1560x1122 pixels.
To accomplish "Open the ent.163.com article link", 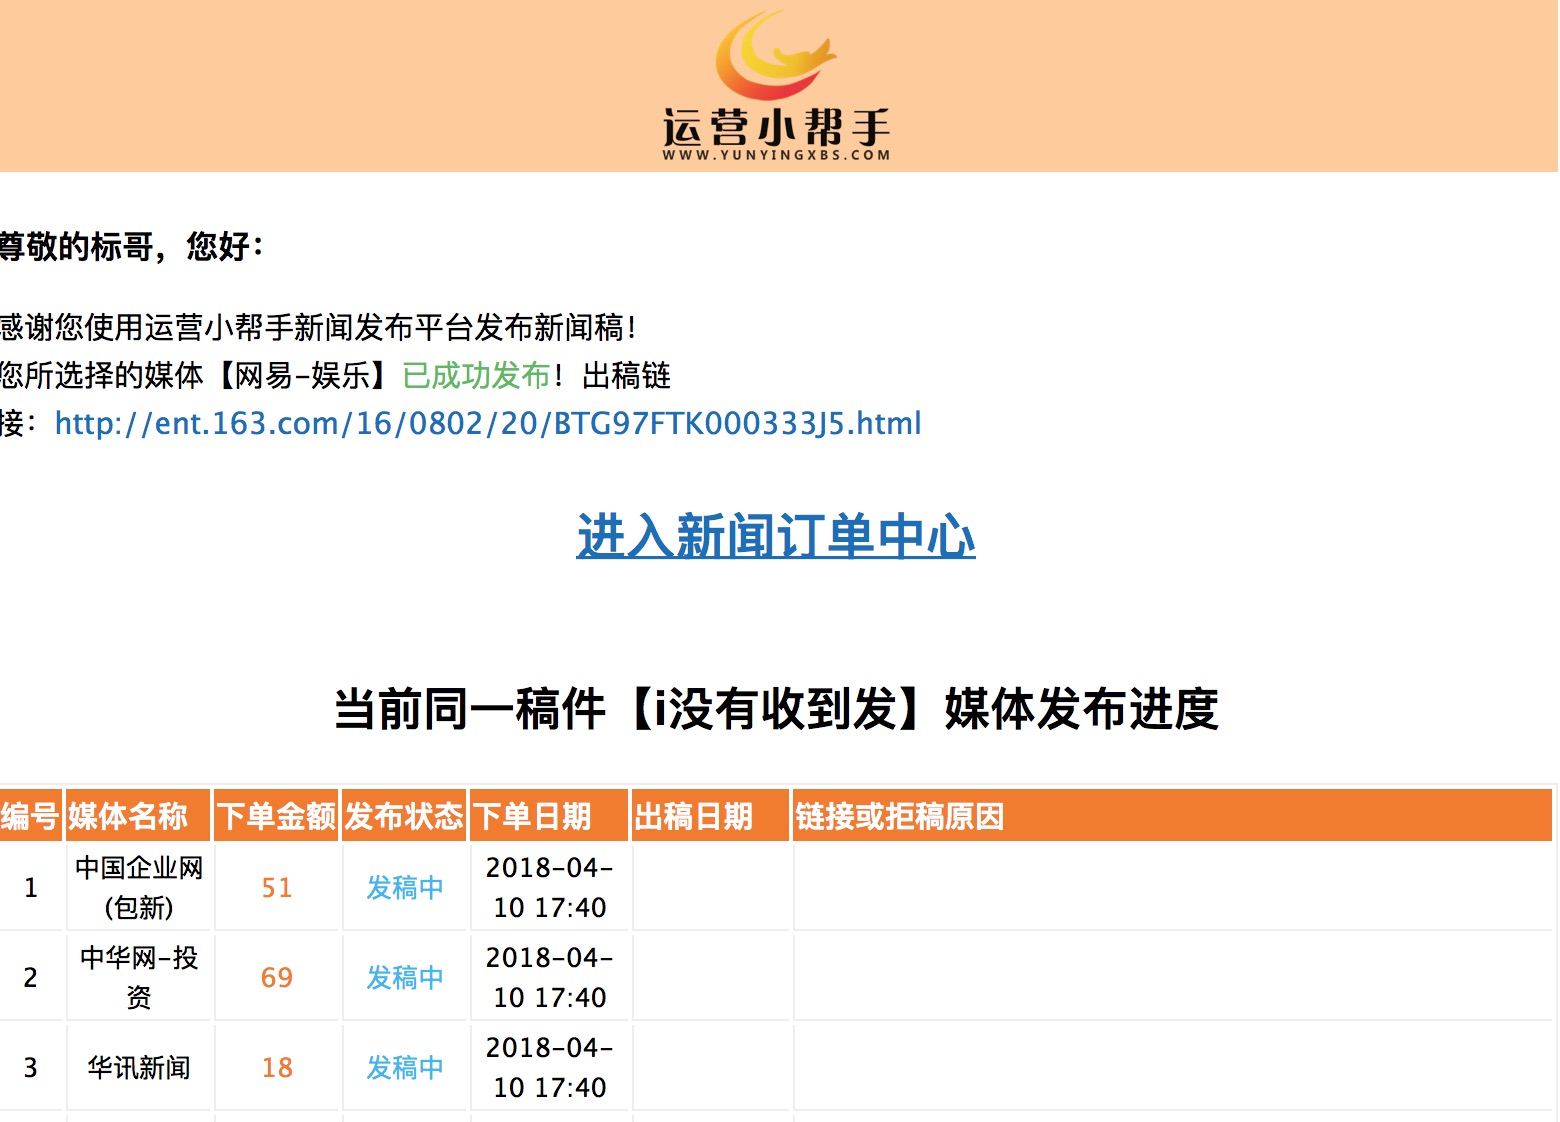I will pyautogui.click(x=488, y=423).
